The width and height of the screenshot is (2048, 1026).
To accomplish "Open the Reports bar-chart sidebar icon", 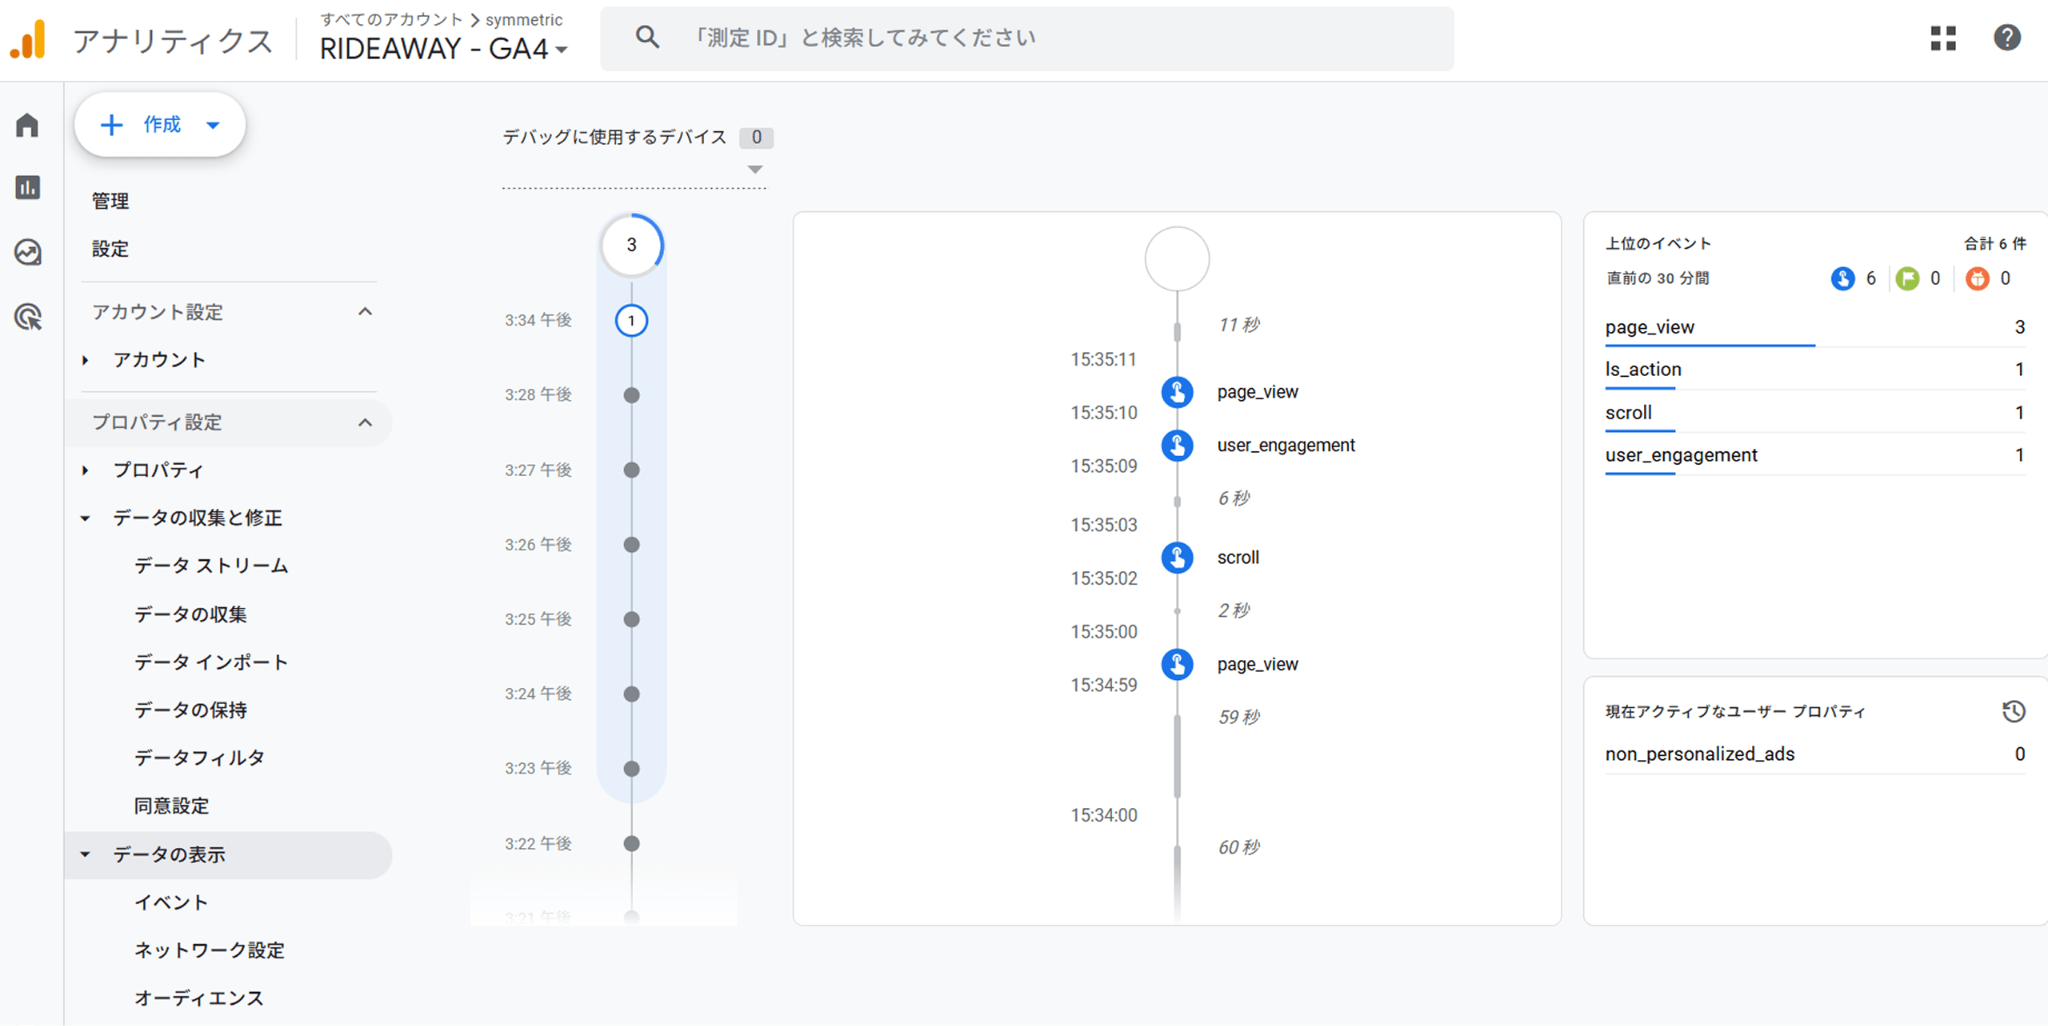I will [28, 187].
